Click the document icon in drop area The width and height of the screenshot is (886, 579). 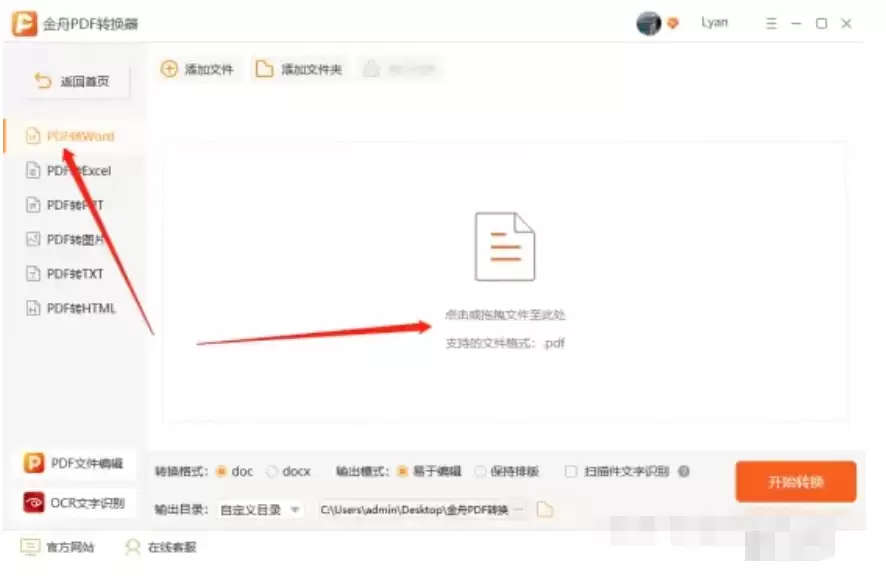click(504, 246)
